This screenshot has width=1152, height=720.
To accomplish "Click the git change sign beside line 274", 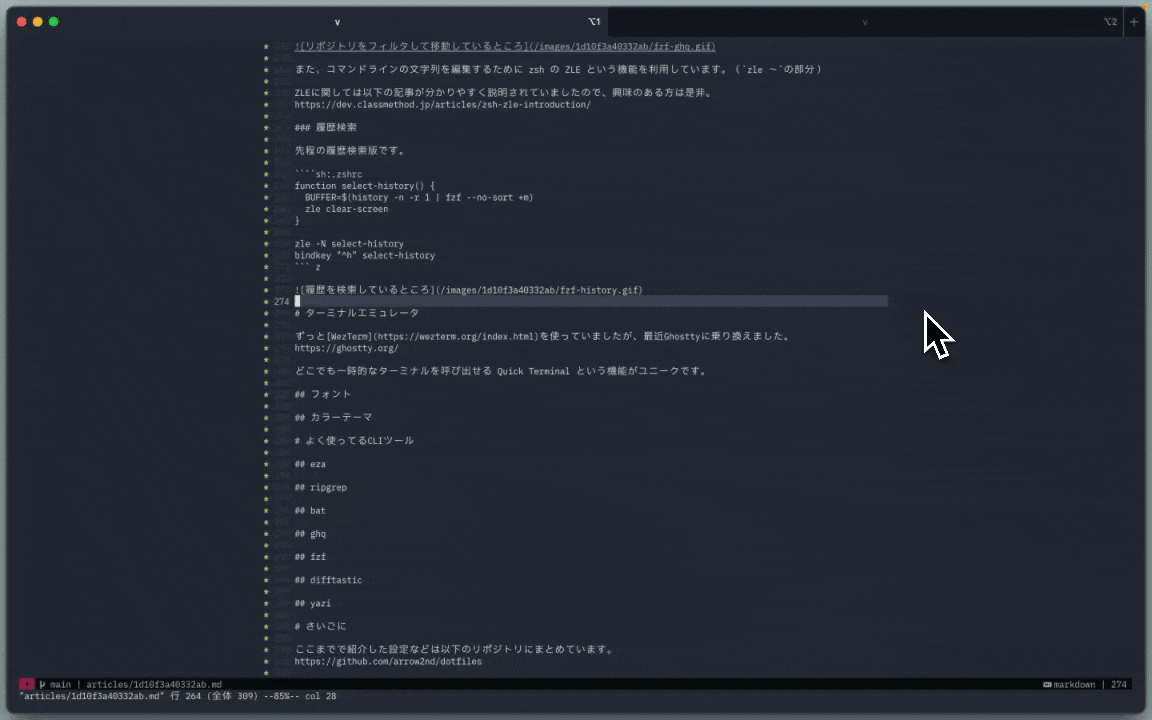I will point(266,301).
